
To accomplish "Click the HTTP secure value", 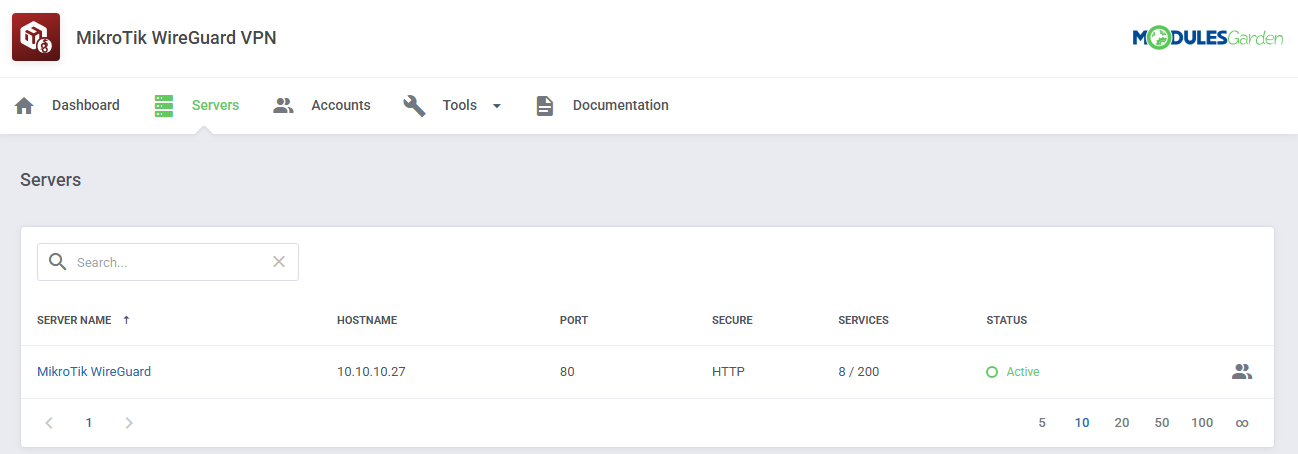I will (728, 372).
